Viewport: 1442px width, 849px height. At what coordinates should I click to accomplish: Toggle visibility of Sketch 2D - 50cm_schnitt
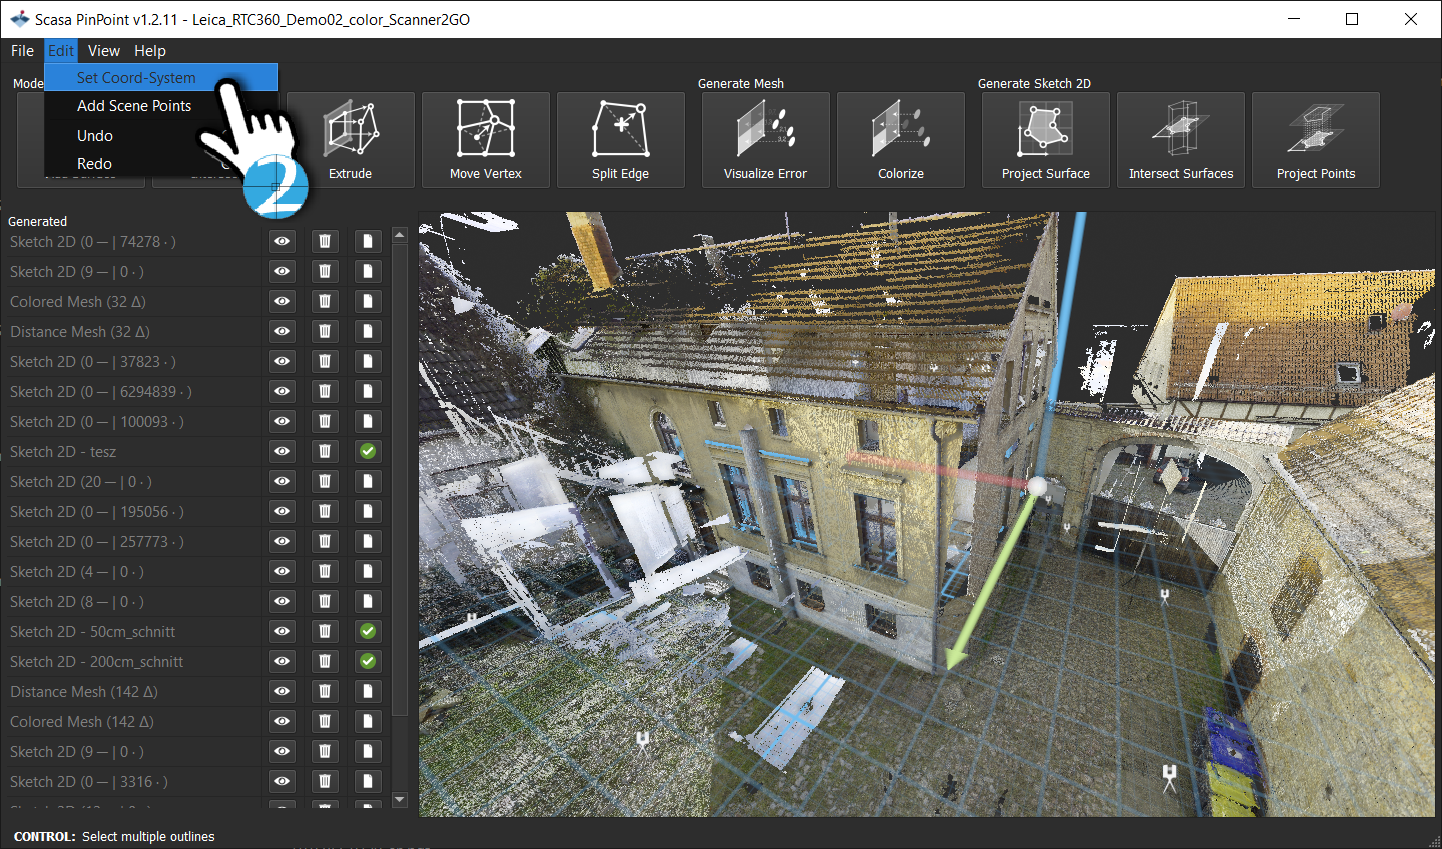(282, 631)
